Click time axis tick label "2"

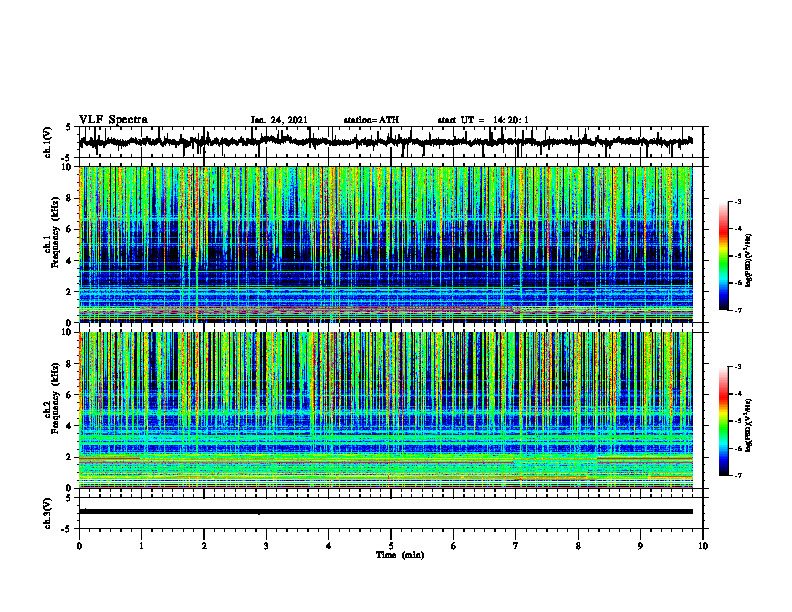click(x=204, y=546)
